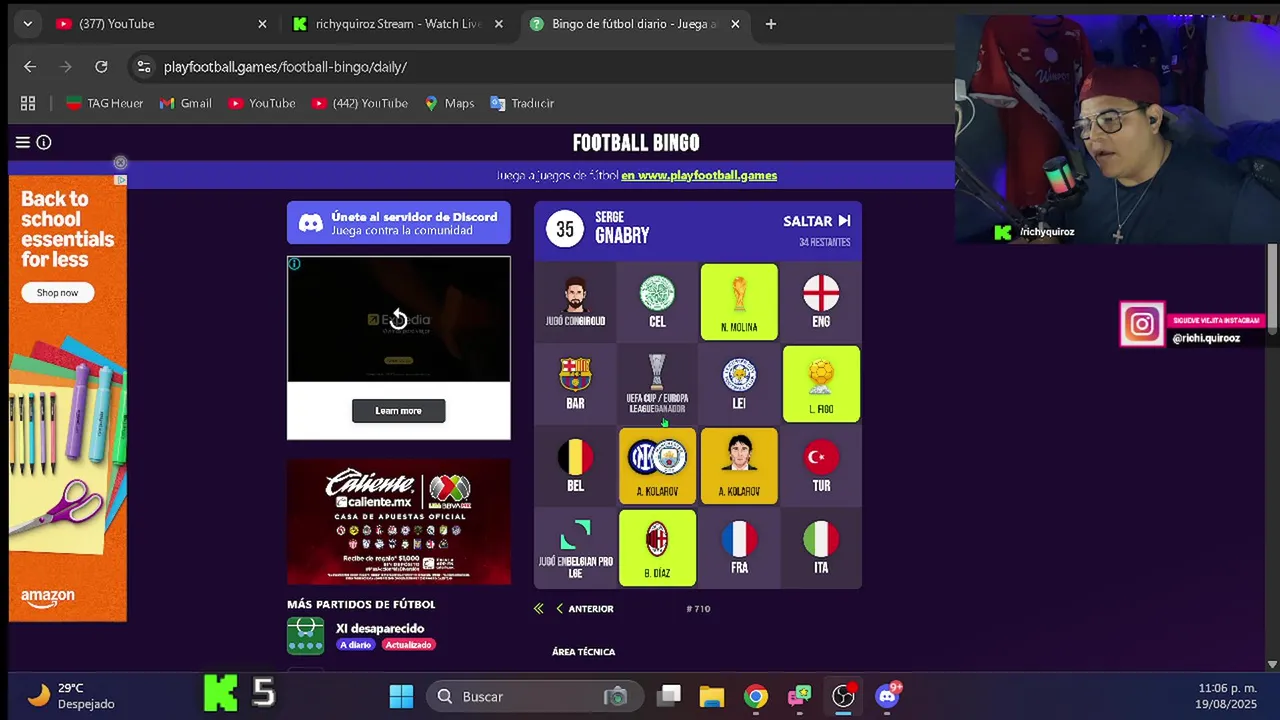
Task: Select the France (FRA) flag cell
Action: tap(739, 548)
